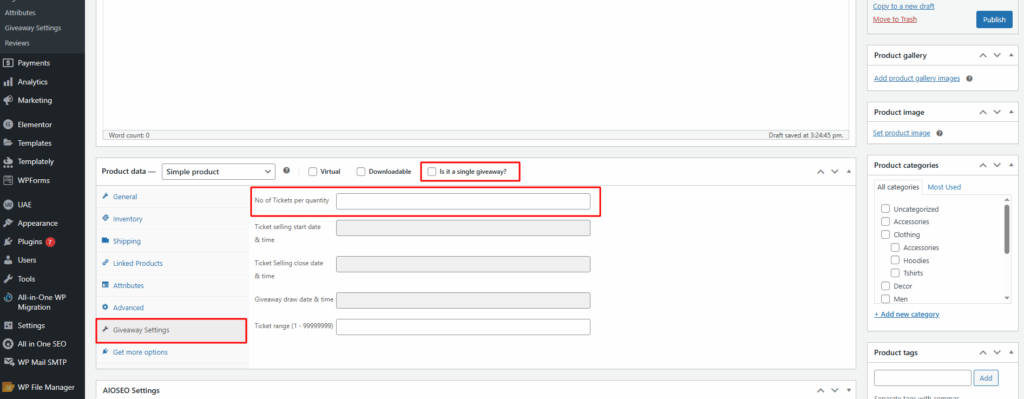This screenshot has height=399, width=1024.
Task: Click the Users person icon
Action: [8, 260]
